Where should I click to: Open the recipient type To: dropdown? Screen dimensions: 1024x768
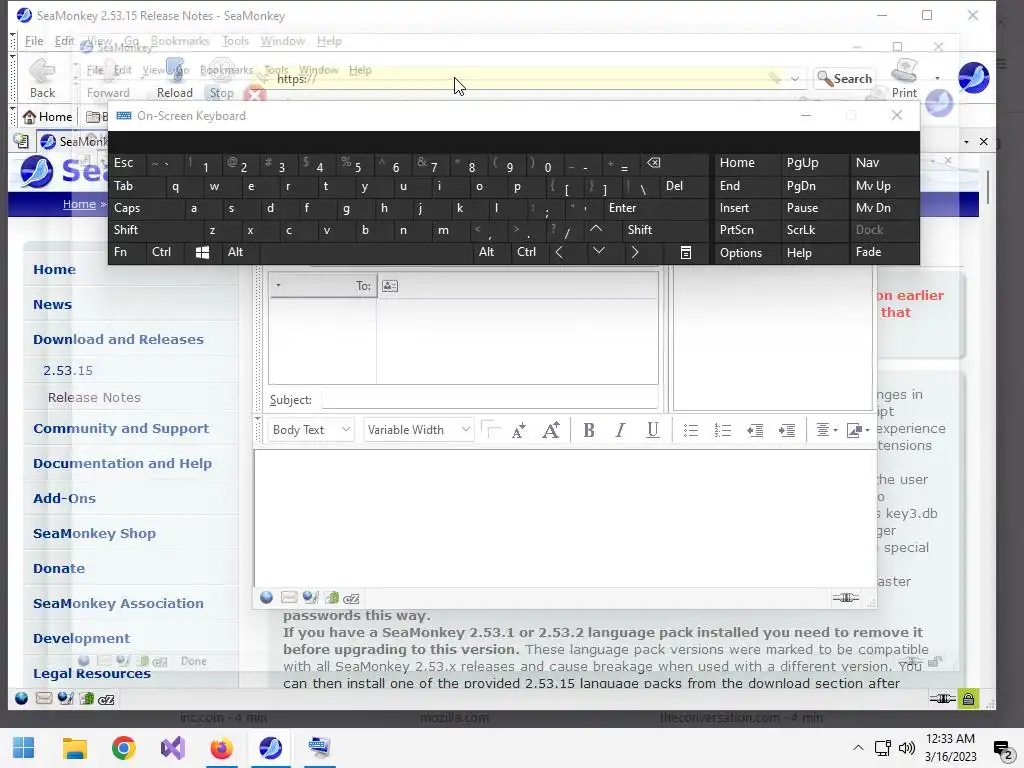323,286
